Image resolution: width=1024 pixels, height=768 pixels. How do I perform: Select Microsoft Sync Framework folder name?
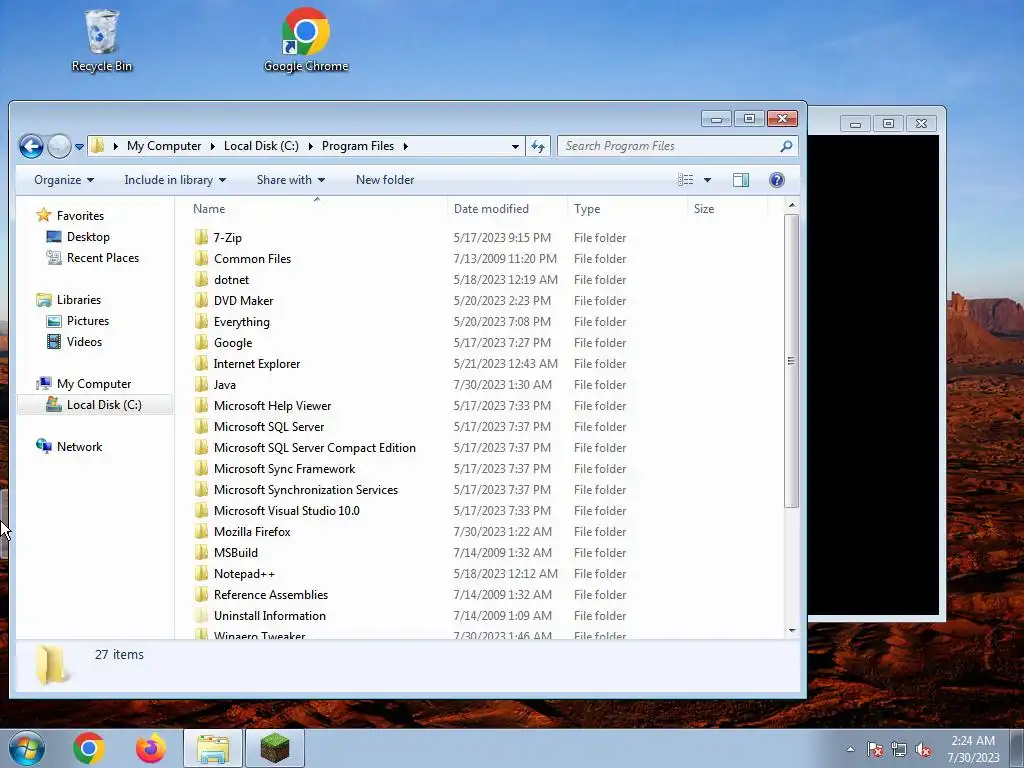[284, 468]
